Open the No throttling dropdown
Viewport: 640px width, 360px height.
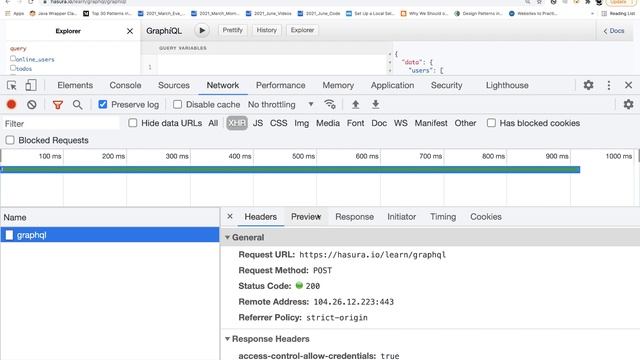click(x=281, y=104)
